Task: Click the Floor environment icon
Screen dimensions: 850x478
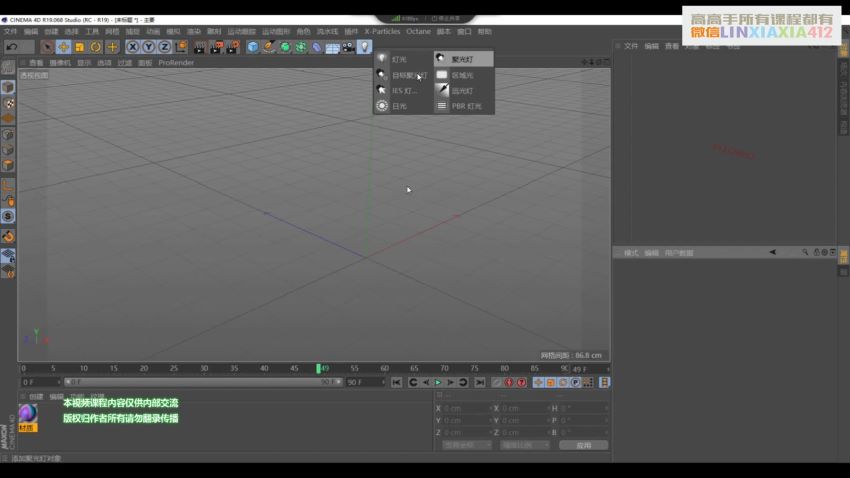Action: coord(332,47)
